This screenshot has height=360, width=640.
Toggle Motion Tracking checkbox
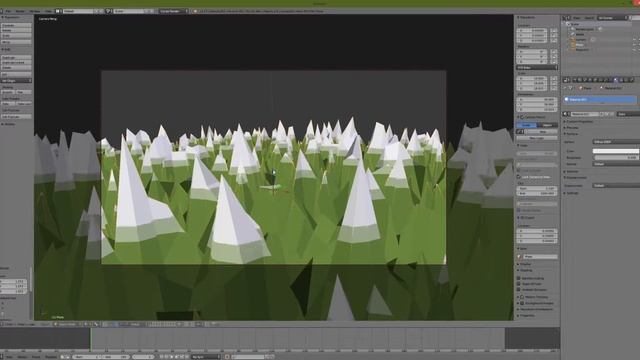[x=522, y=297]
